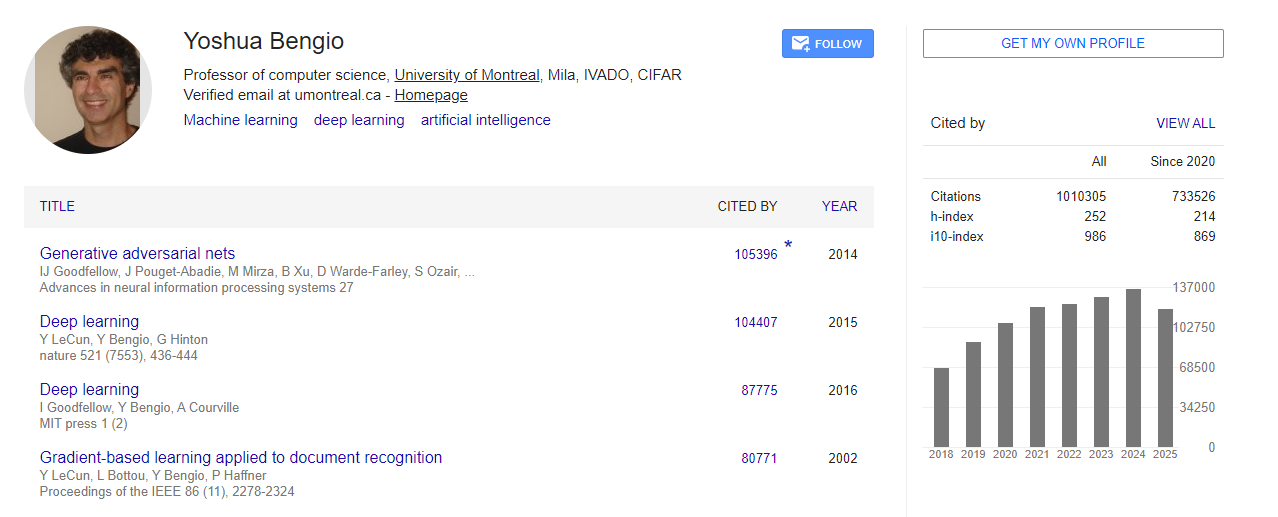Open Gradient-based learning applied to document recognition

coord(240,458)
